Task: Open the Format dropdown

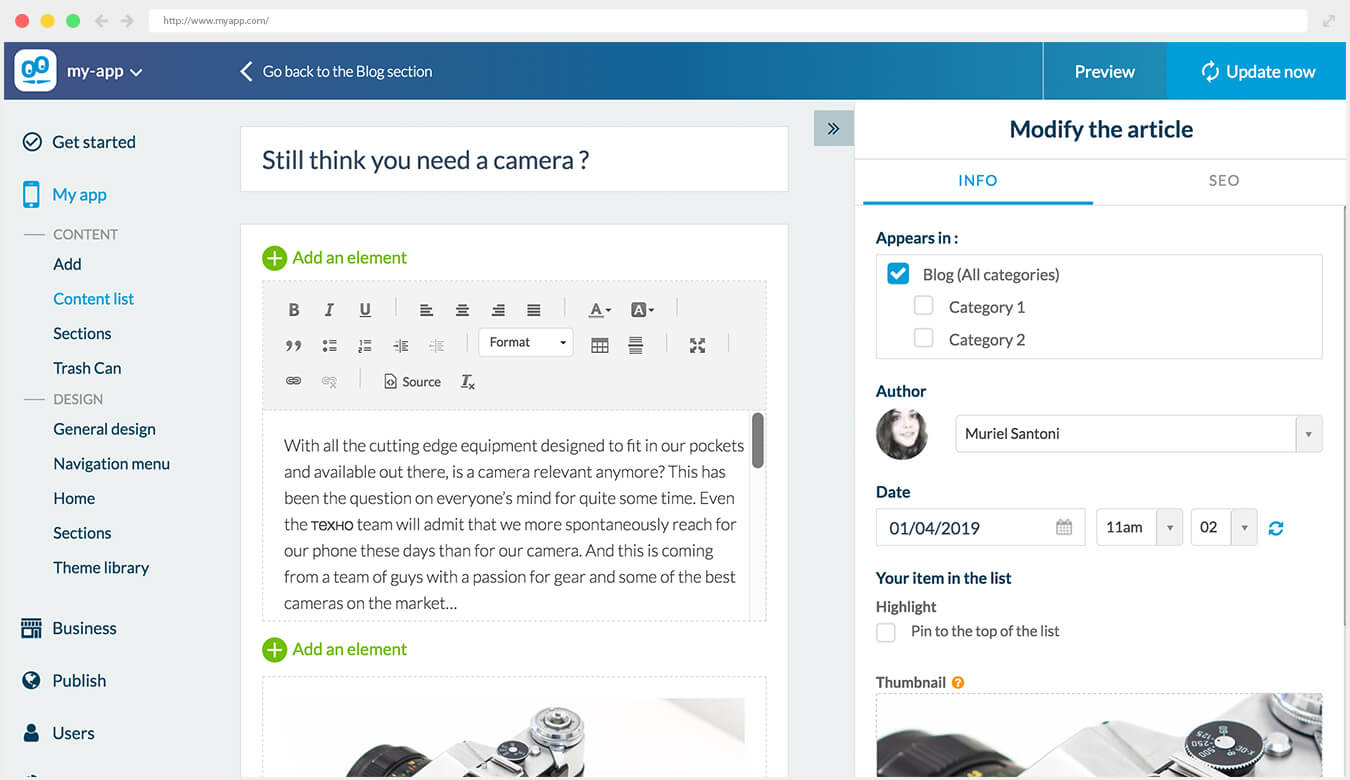Action: 526,342
